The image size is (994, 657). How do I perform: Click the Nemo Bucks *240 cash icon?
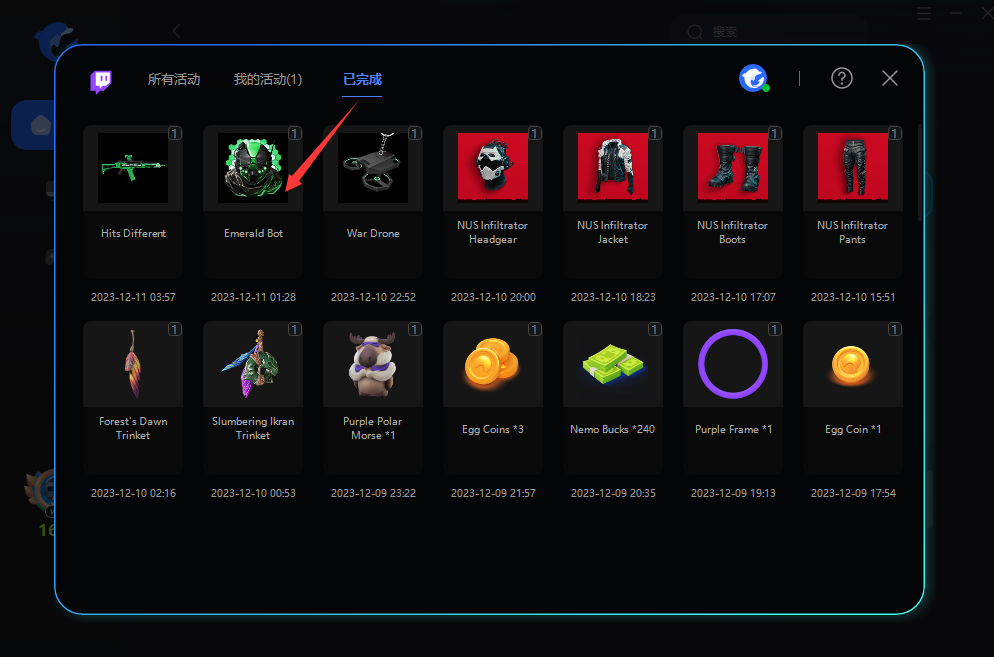(x=613, y=364)
